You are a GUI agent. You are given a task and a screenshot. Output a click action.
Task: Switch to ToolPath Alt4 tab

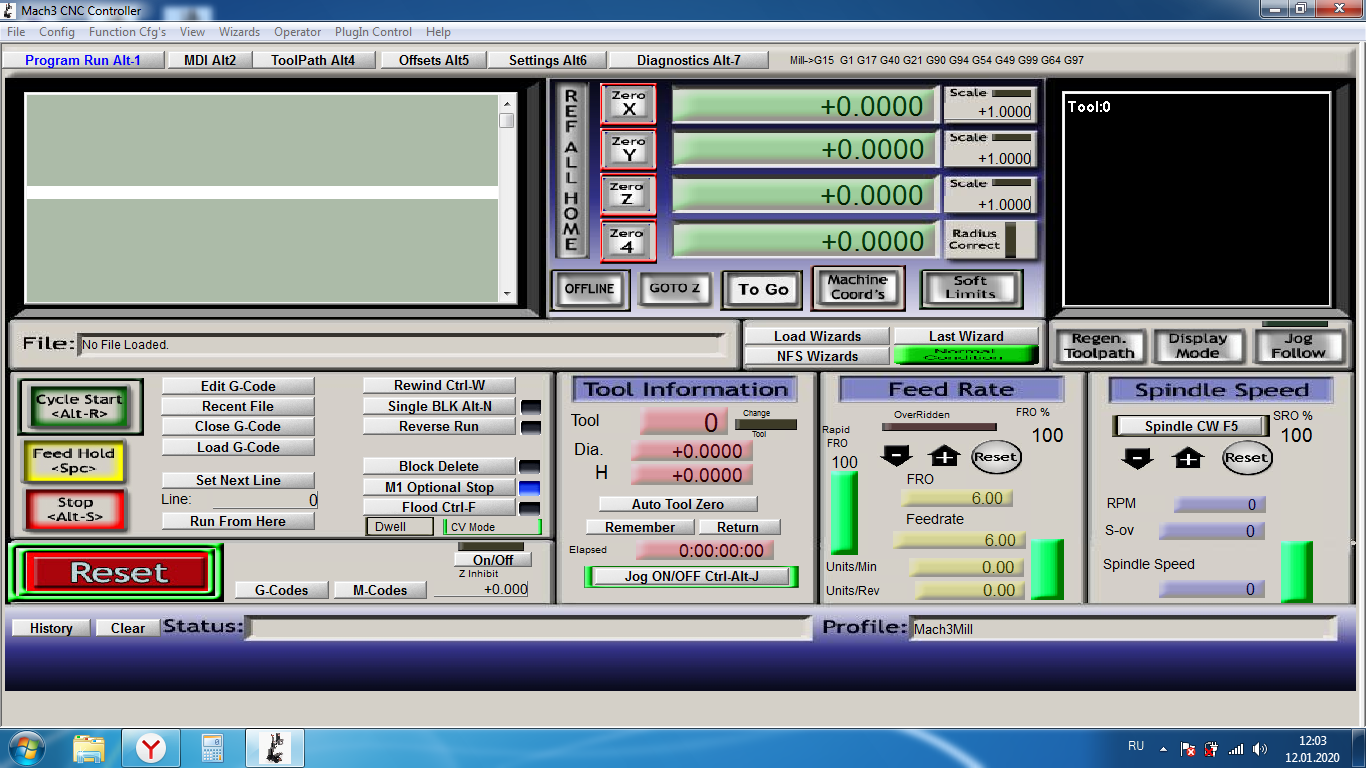coord(313,60)
